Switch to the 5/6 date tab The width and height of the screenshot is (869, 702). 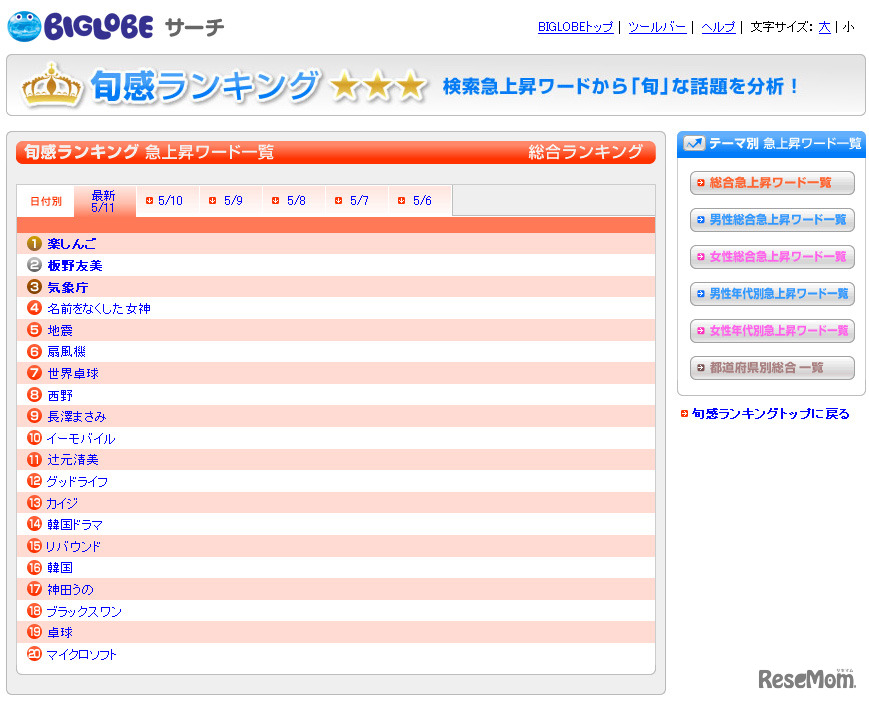click(x=416, y=201)
